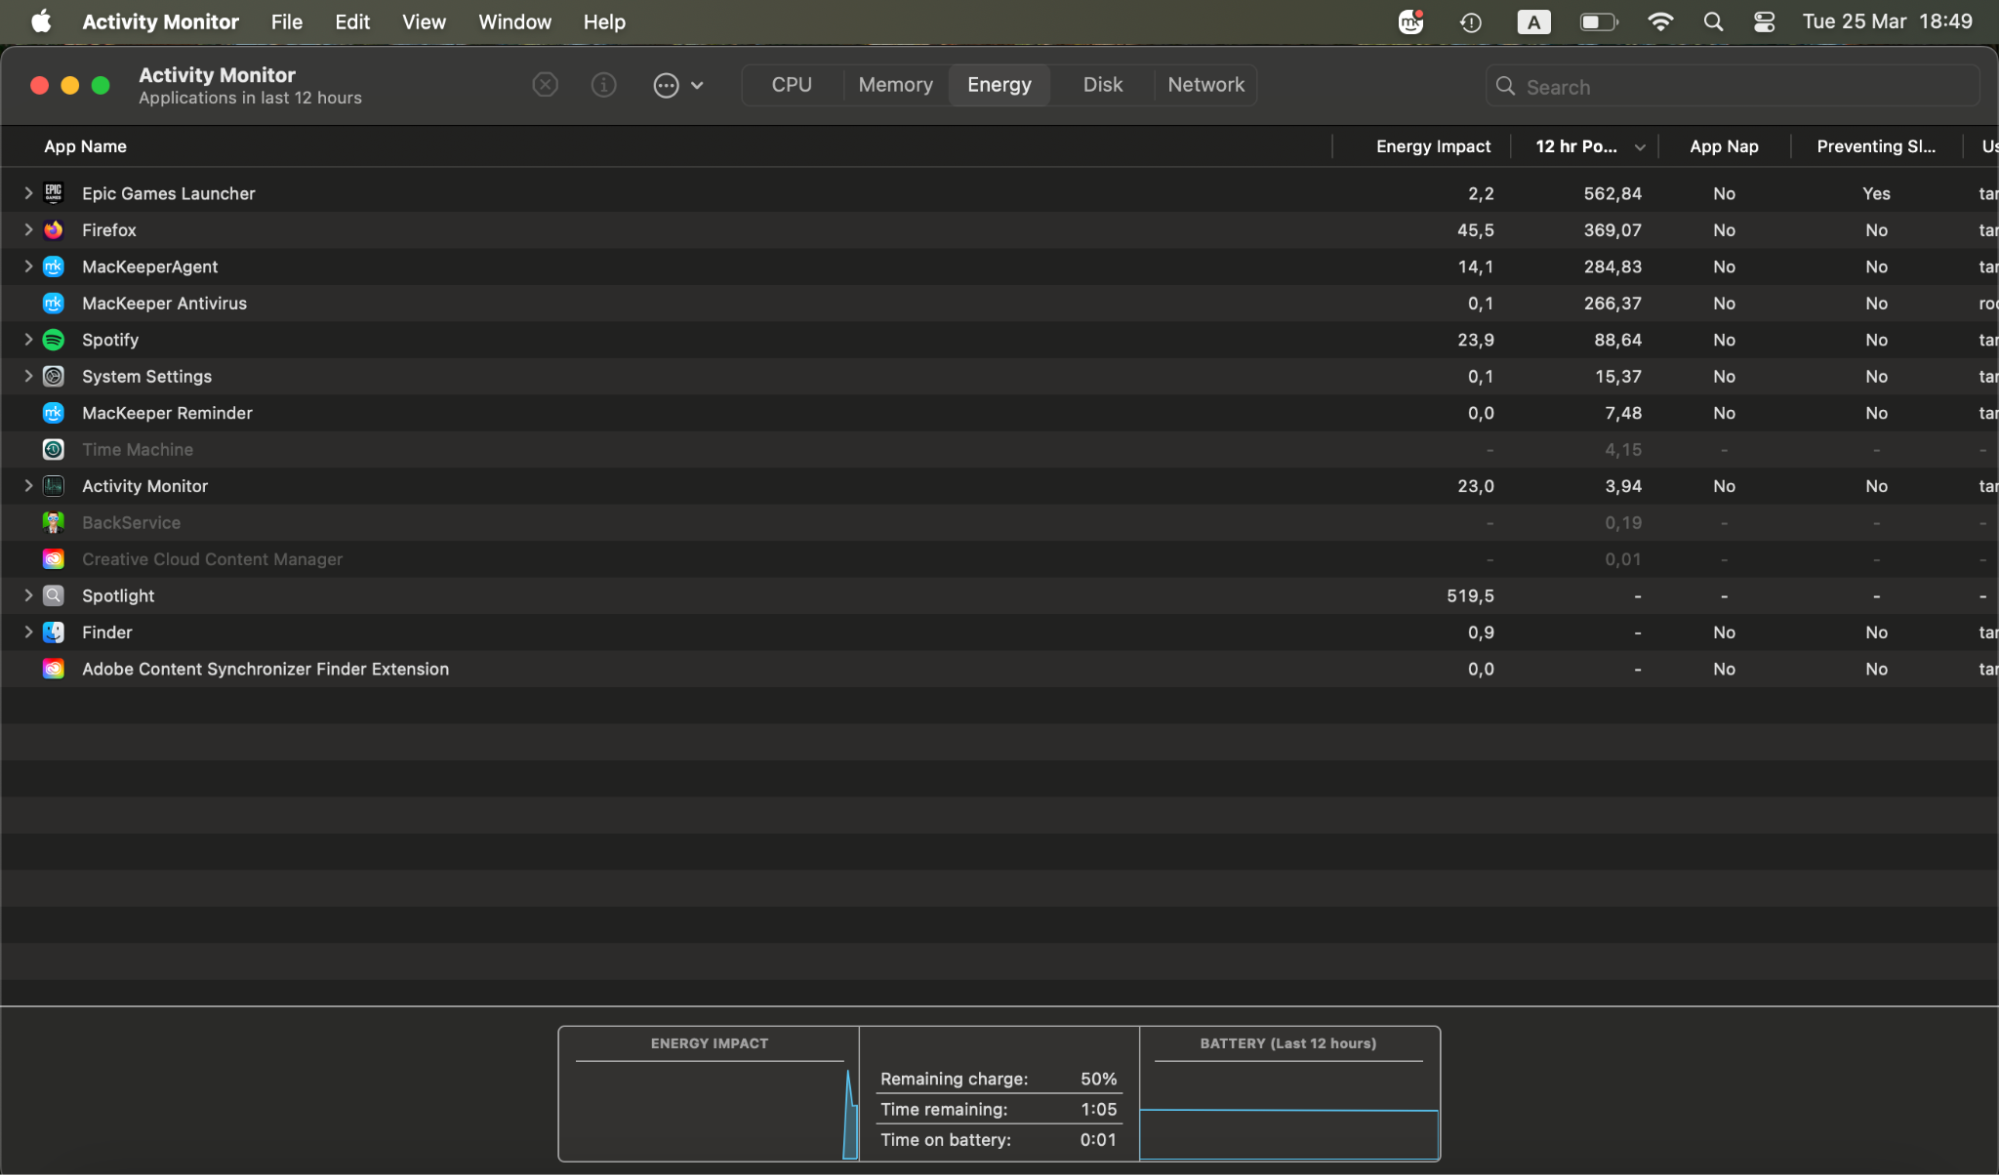
Task: Click the App Nap column header
Action: pos(1723,146)
